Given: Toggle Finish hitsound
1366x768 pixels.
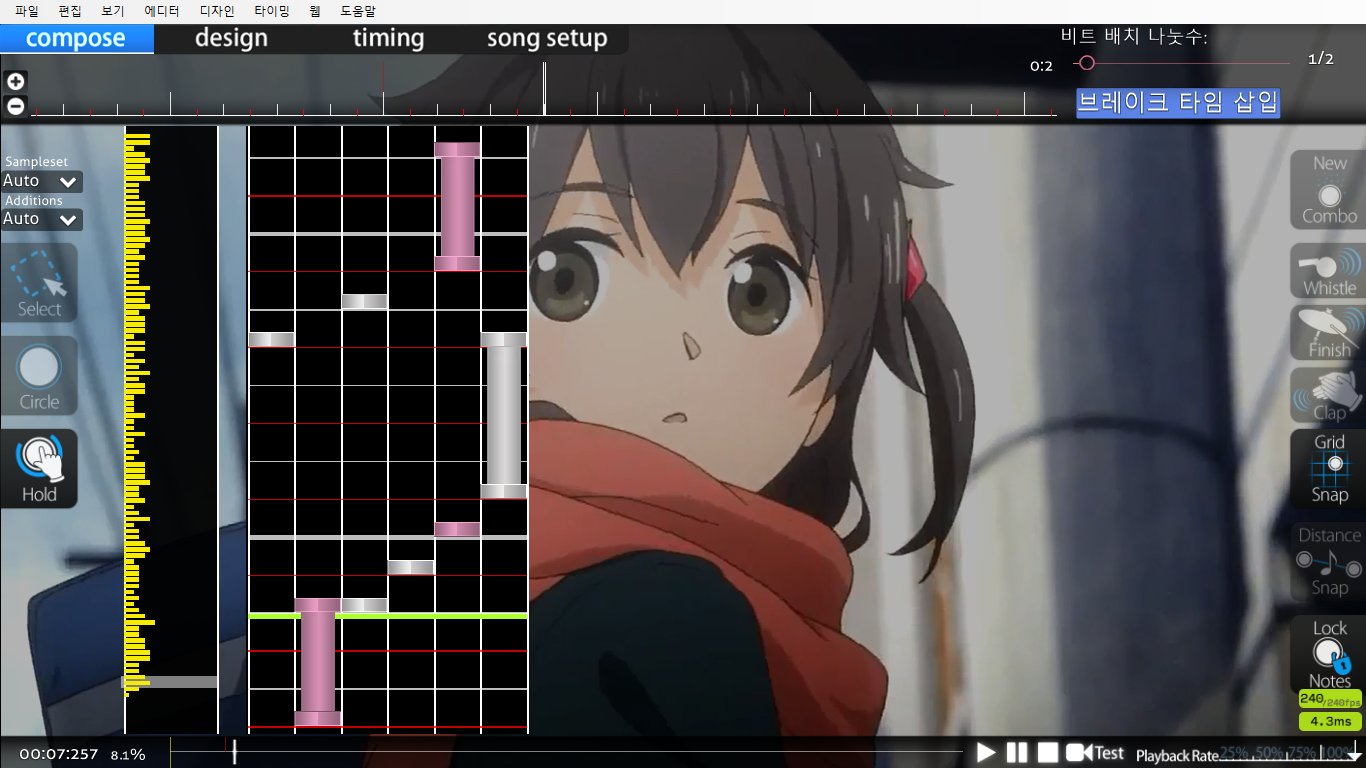Looking at the screenshot, I should tap(1328, 333).
